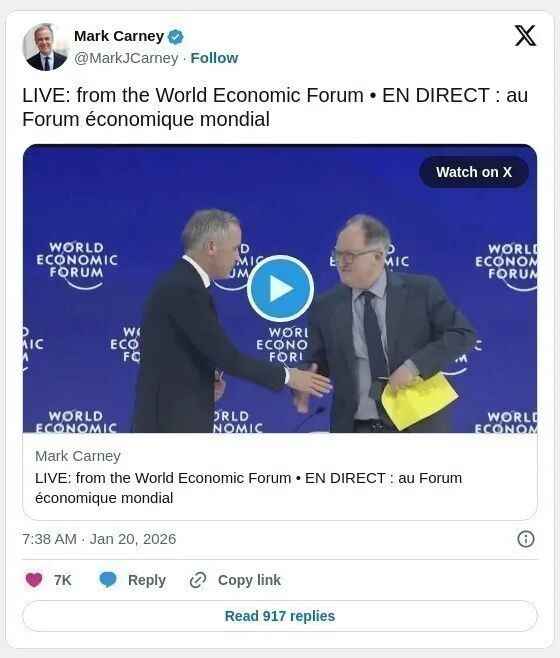560x658 pixels.
Task: Click the tweet text about World Economic Forum
Action: 275,107
